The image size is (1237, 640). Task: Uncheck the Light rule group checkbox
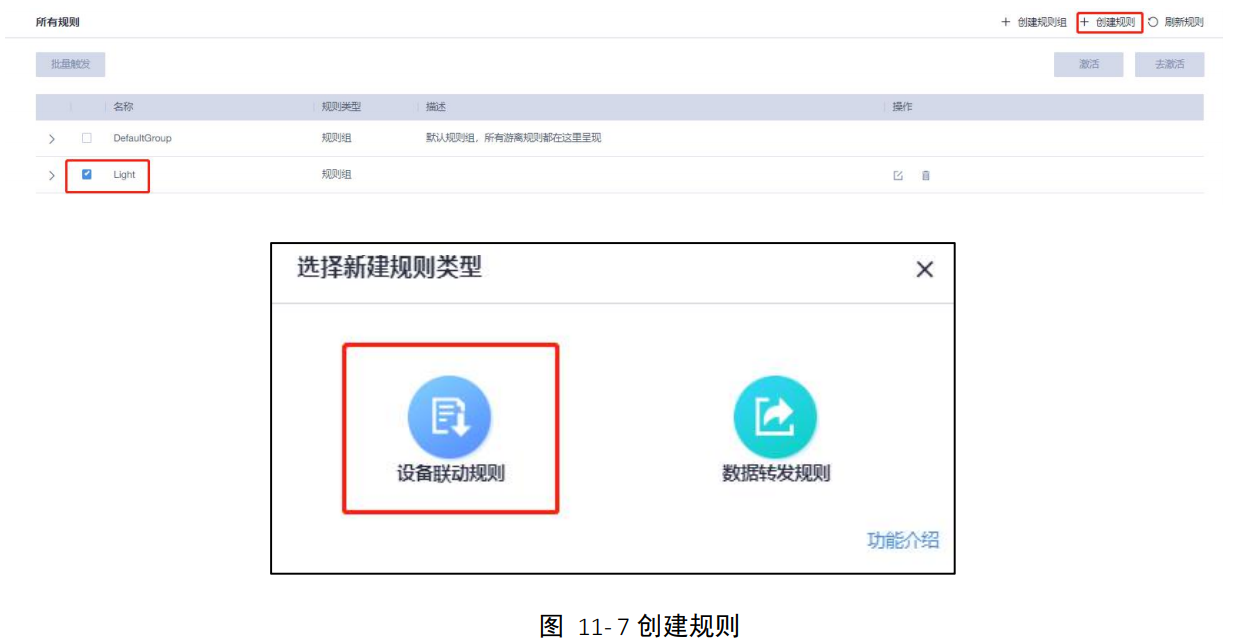85,175
